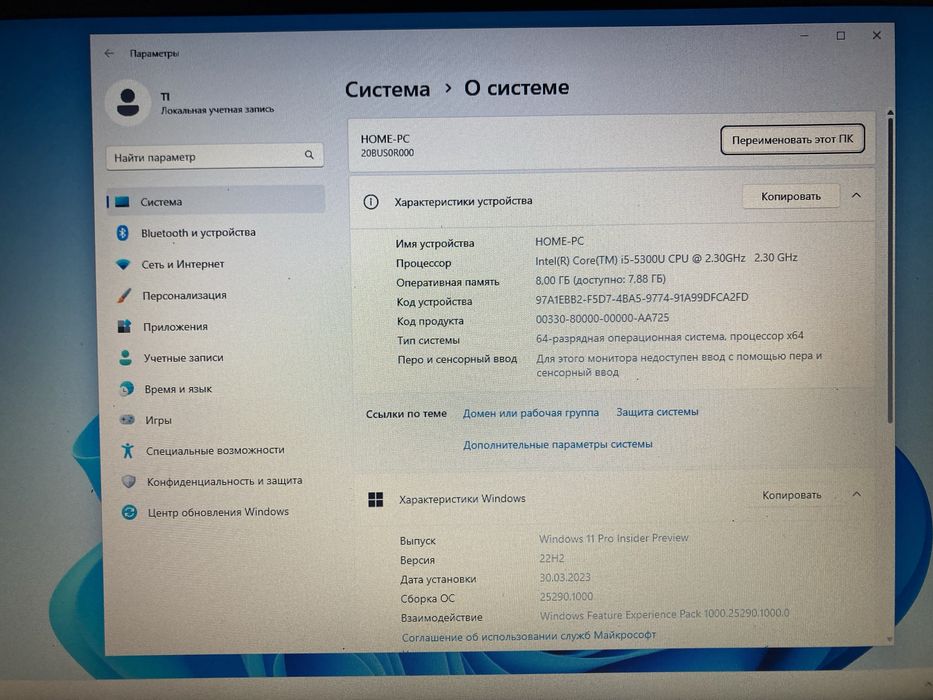Copy Windows specifications with Копировать
Viewport: 933px width, 700px height.
point(791,495)
